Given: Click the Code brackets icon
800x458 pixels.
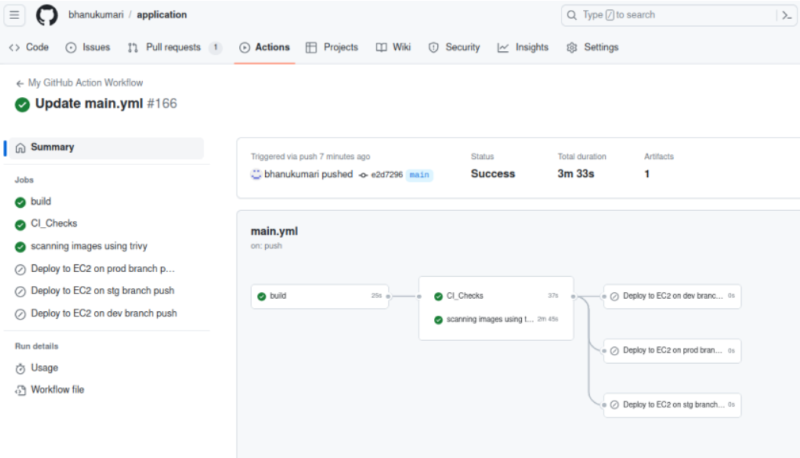Looking at the screenshot, I should 14,47.
